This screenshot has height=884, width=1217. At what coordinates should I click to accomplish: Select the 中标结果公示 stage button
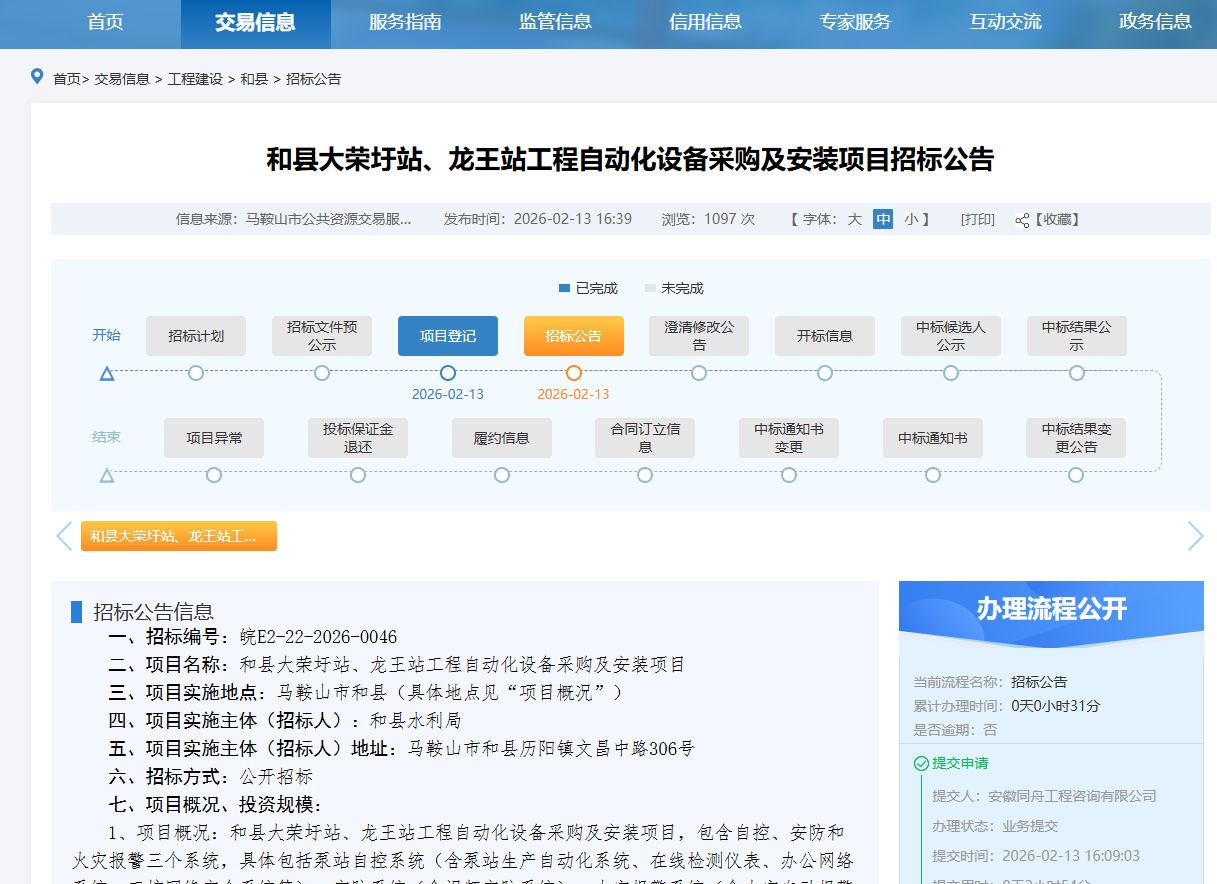[x=1077, y=336]
